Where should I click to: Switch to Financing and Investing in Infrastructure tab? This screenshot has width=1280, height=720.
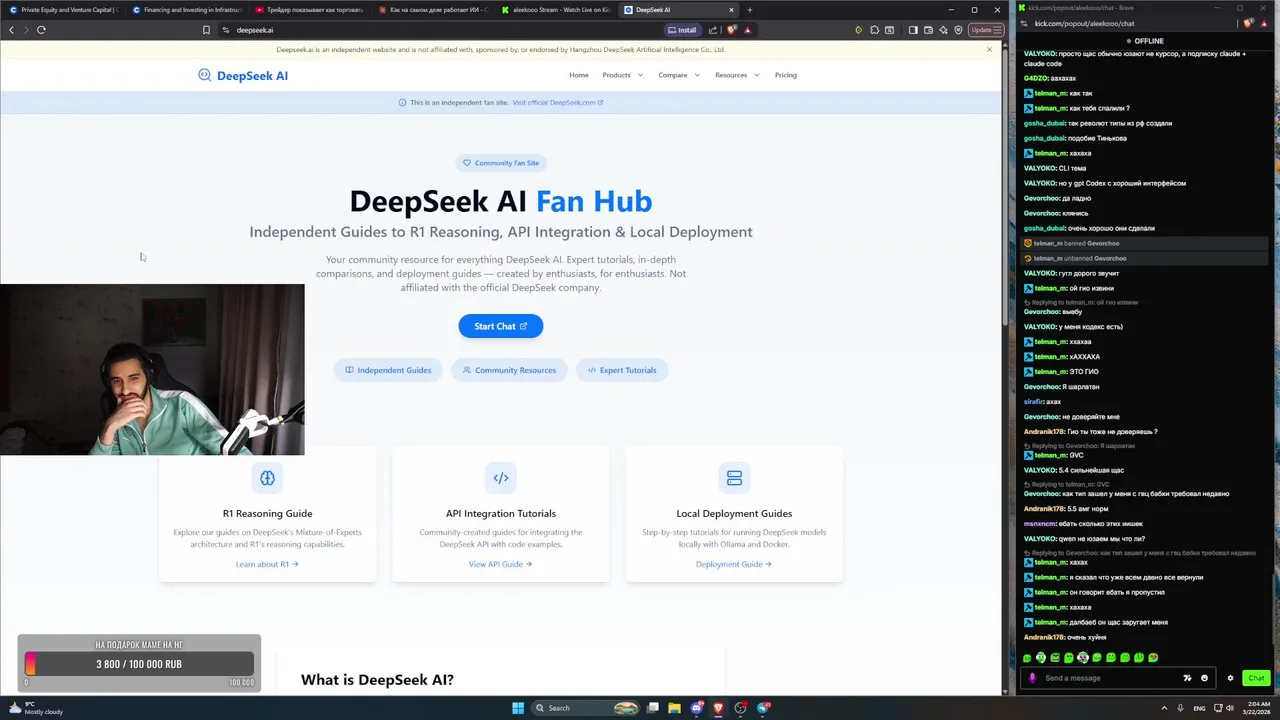(188, 10)
